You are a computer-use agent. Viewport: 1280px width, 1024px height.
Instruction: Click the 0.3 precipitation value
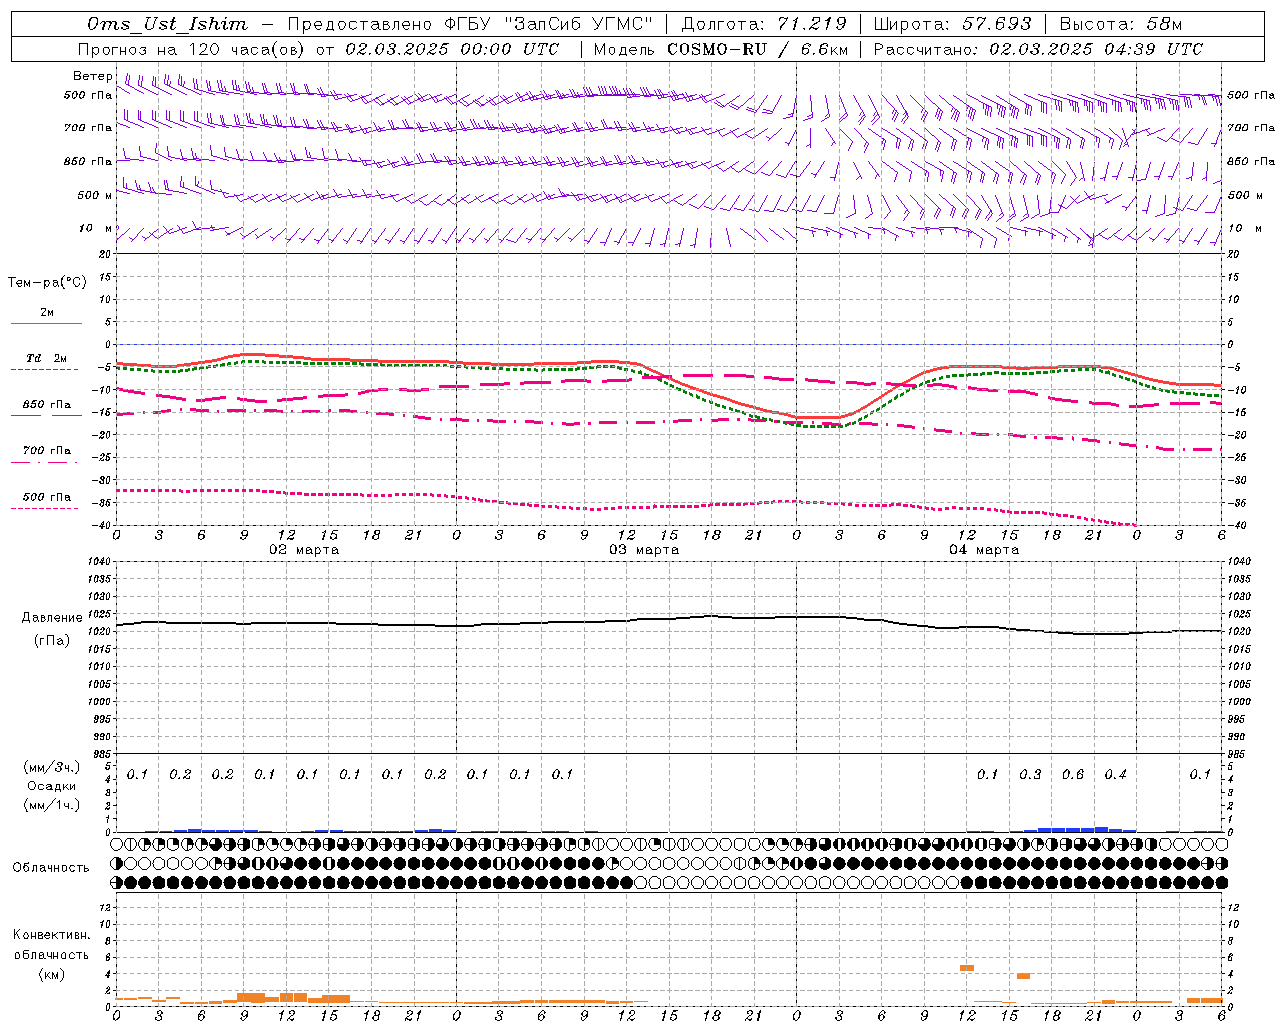[x=1030, y=775]
